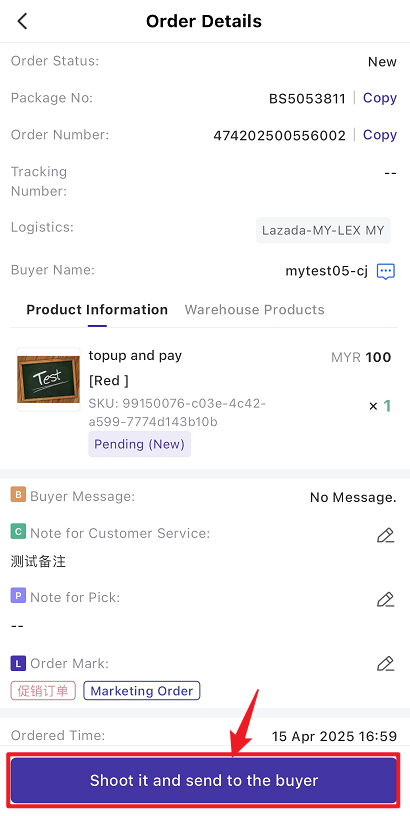Tap the Lazada-MY-LEX MY logistics tag
This screenshot has height=816, width=410.
(323, 230)
